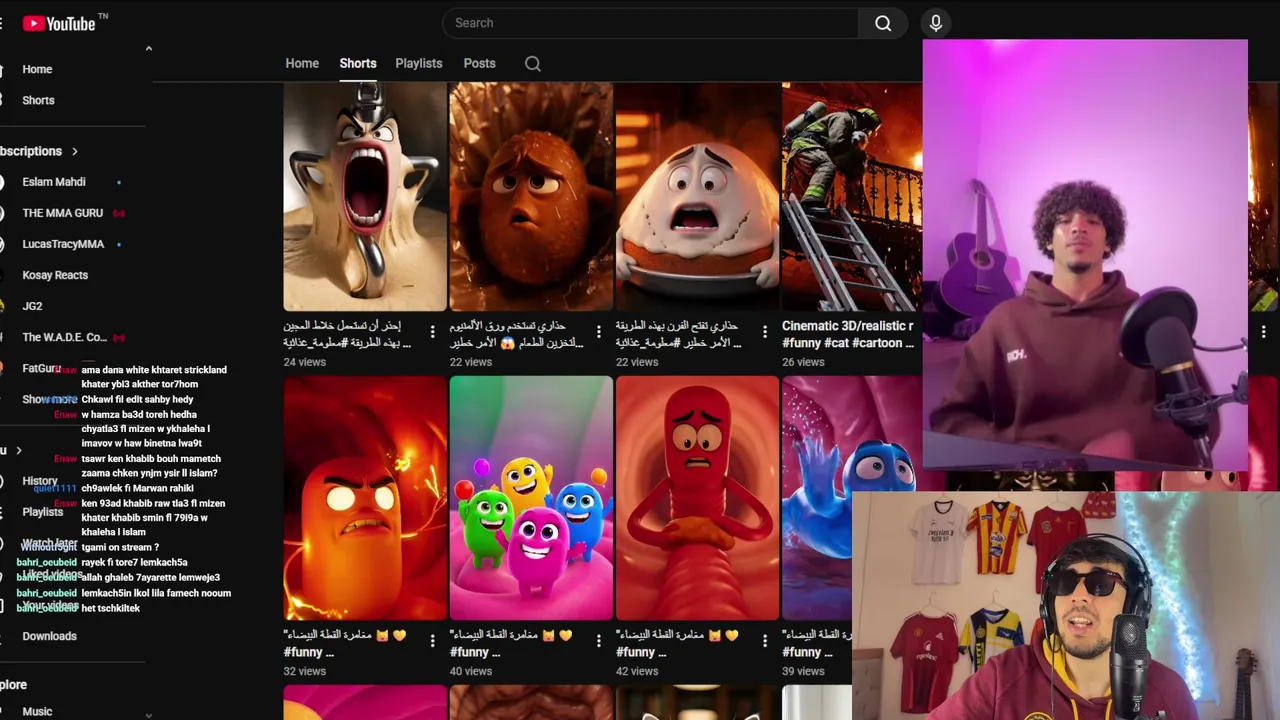Open Shorts in the left sidebar
Screen dimensions: 1280x720
pos(38,100)
